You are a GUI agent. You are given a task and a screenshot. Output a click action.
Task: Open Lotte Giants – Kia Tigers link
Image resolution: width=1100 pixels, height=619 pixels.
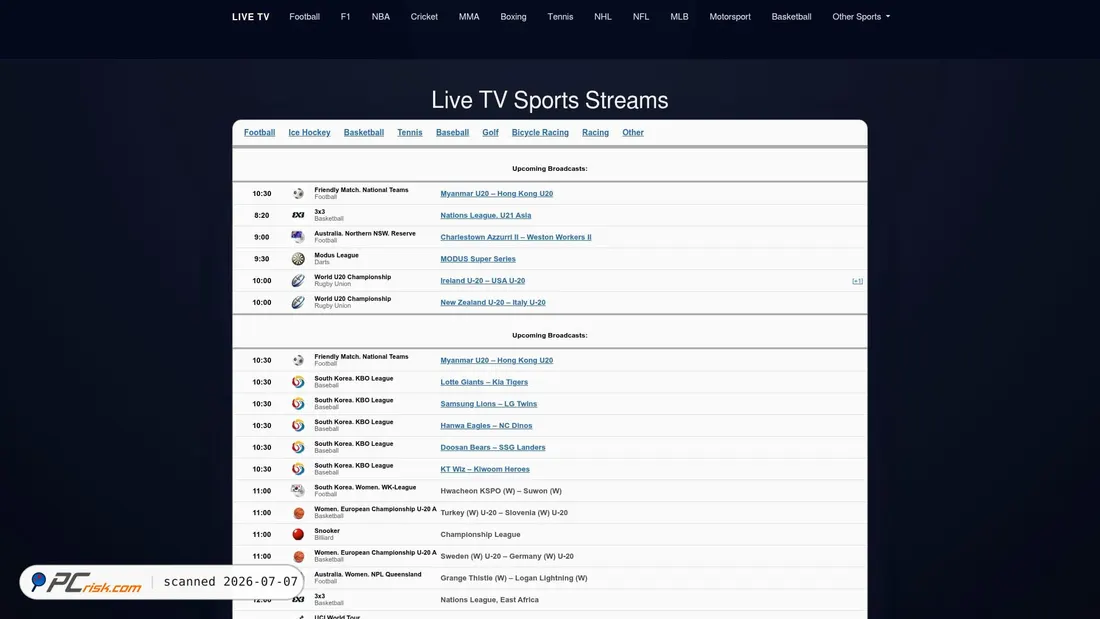(484, 382)
